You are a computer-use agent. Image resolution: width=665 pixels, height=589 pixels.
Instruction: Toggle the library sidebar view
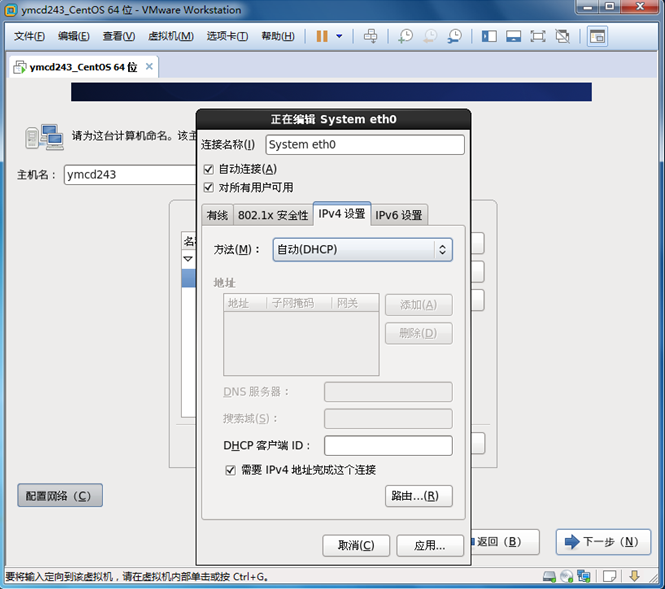pyautogui.click(x=489, y=36)
